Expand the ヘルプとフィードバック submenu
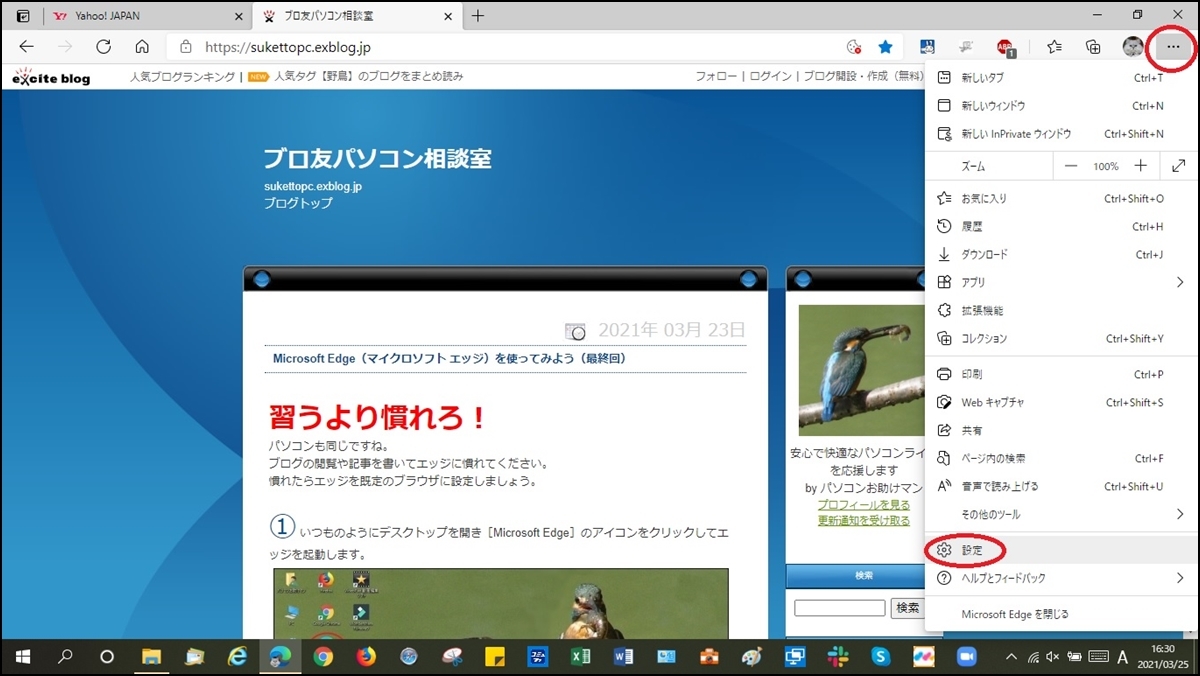Screen dimensions: 1200x676 (x=1061, y=578)
